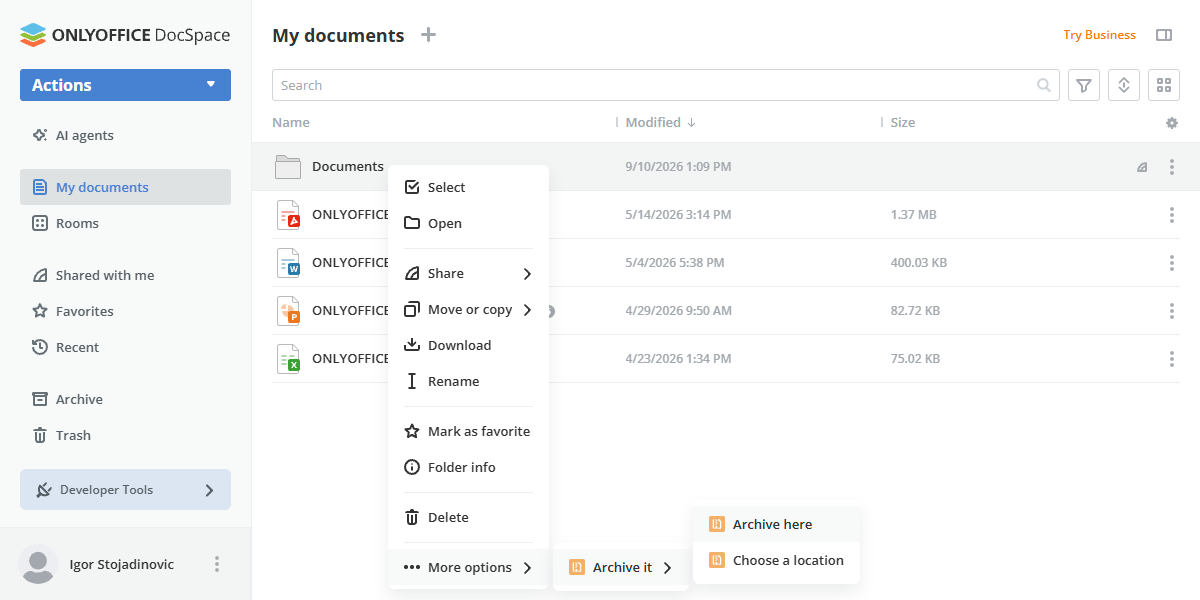
Task: Expand the Archive it submenu
Action: [620, 567]
